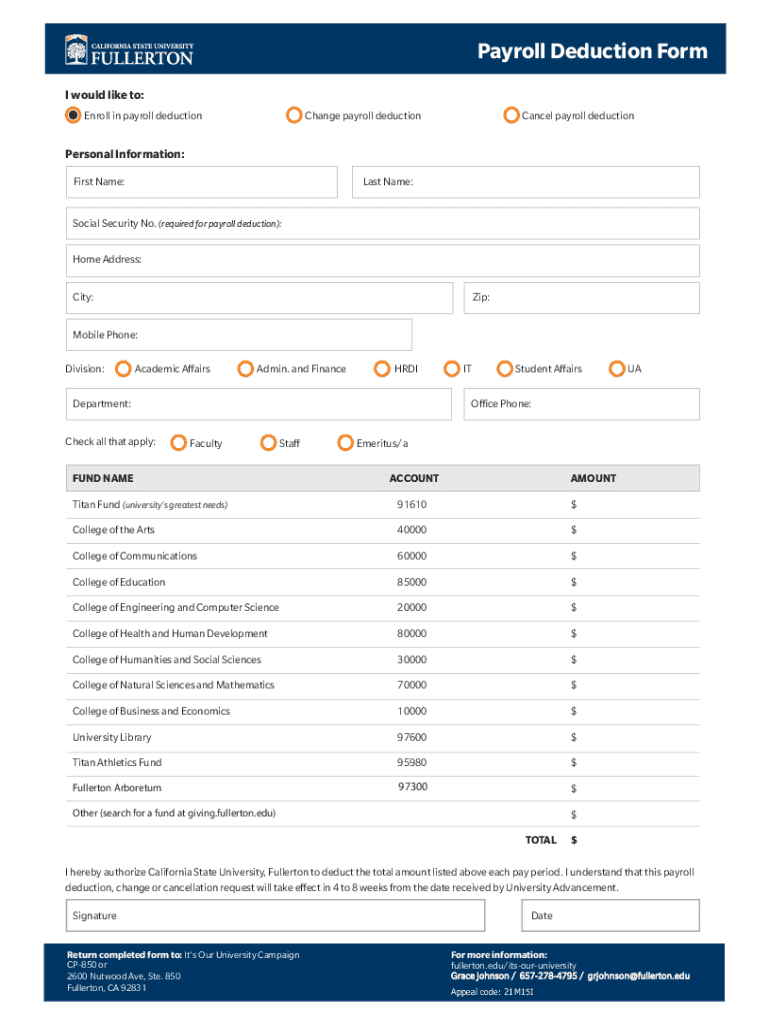Choose HRDI division
770x1024 pixels.
coord(382,369)
